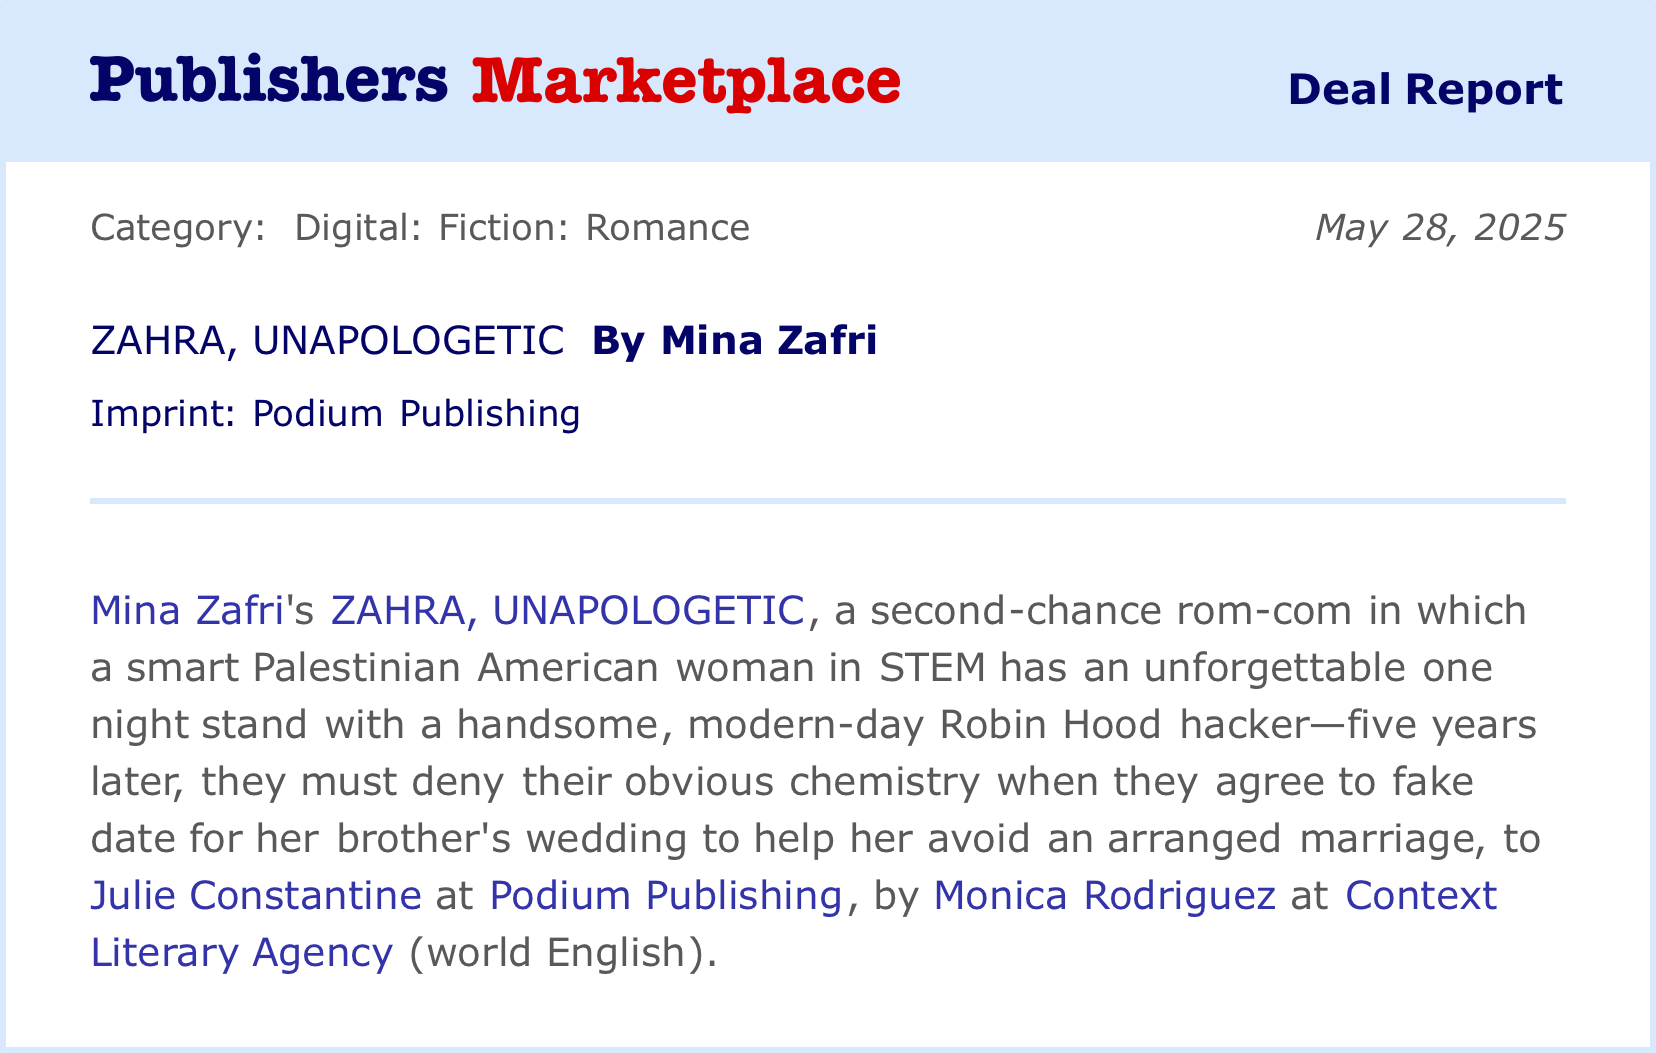This screenshot has height=1053, width=1656.
Task: Click the horizontal divider line
Action: point(827,500)
